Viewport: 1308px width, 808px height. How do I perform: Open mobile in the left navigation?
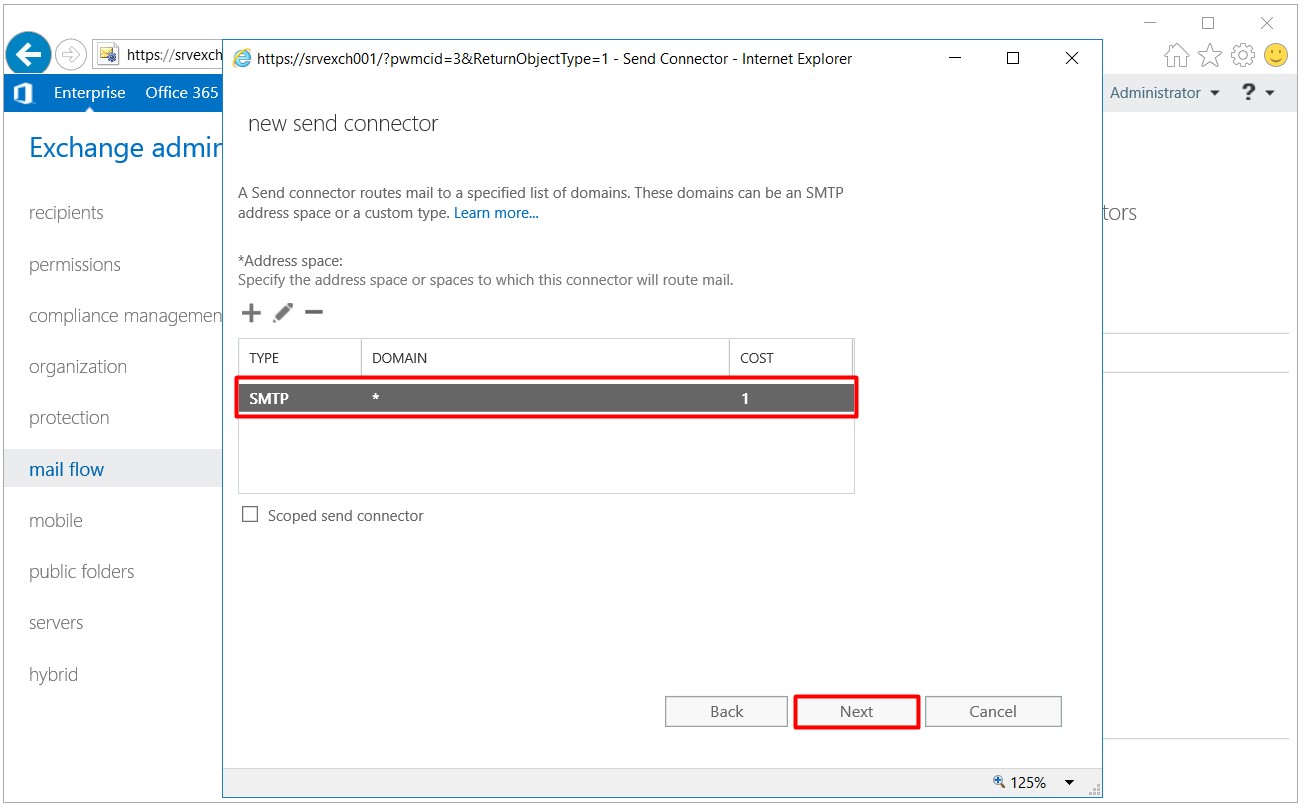coord(56,521)
